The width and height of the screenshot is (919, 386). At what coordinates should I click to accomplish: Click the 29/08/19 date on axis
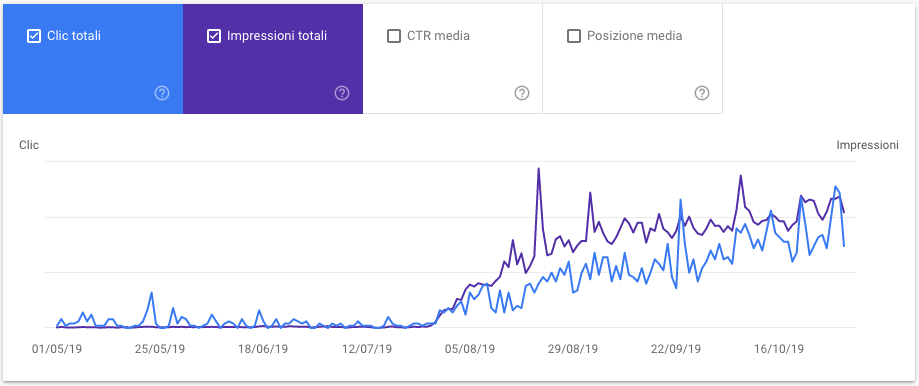click(x=573, y=349)
